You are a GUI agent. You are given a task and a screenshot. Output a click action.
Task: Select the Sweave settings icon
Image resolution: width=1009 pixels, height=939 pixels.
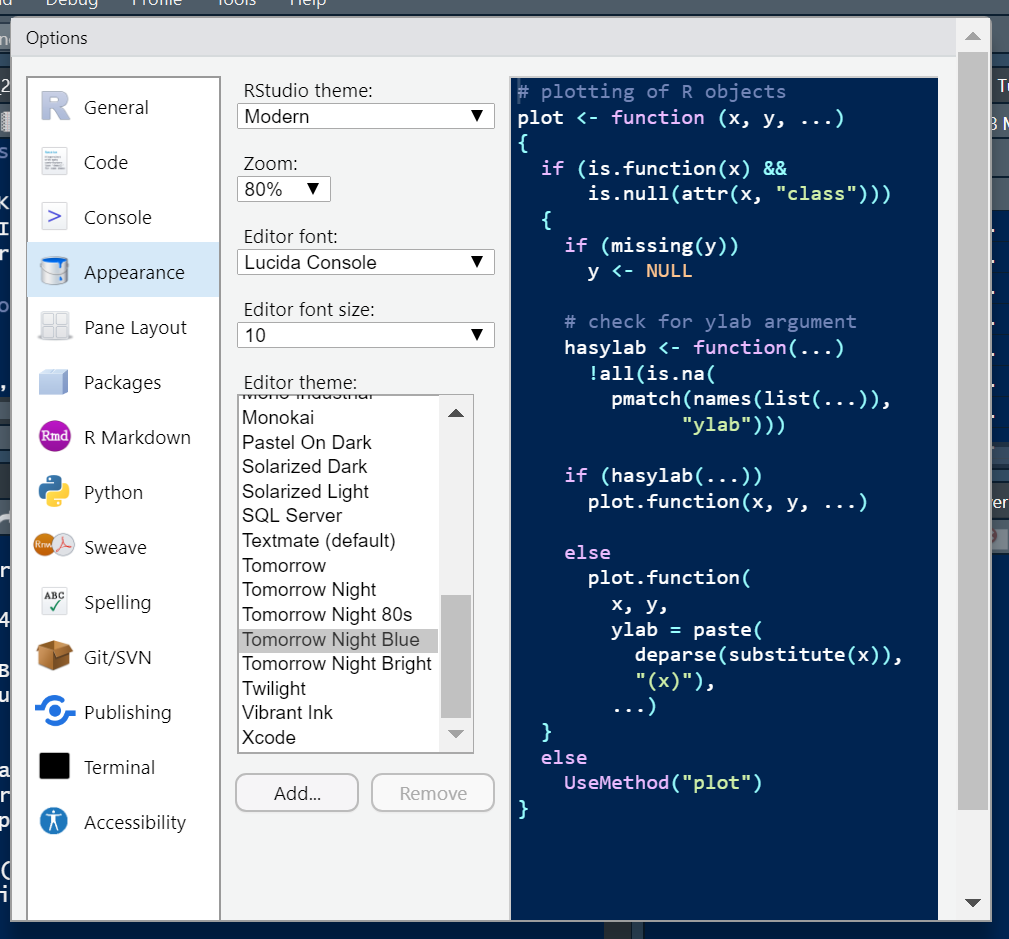point(51,547)
